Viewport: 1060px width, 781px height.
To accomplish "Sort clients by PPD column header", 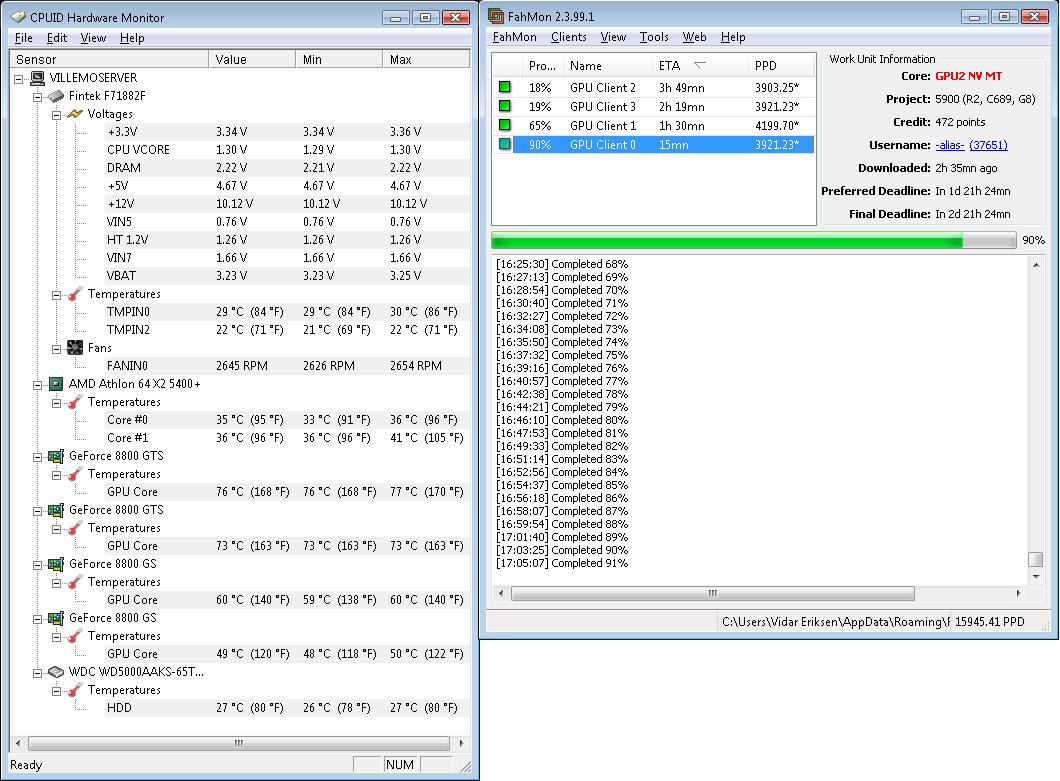I will pyautogui.click(x=781, y=66).
